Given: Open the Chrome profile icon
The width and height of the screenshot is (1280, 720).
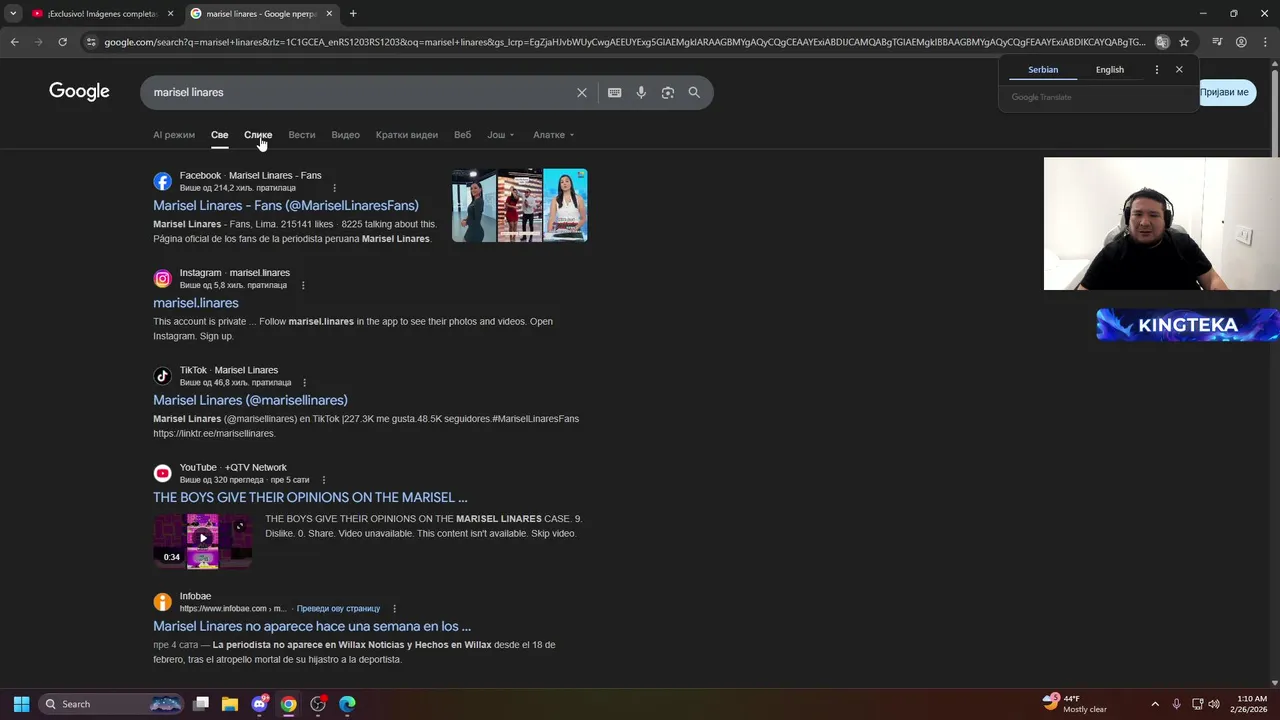Looking at the screenshot, I should (x=1241, y=42).
